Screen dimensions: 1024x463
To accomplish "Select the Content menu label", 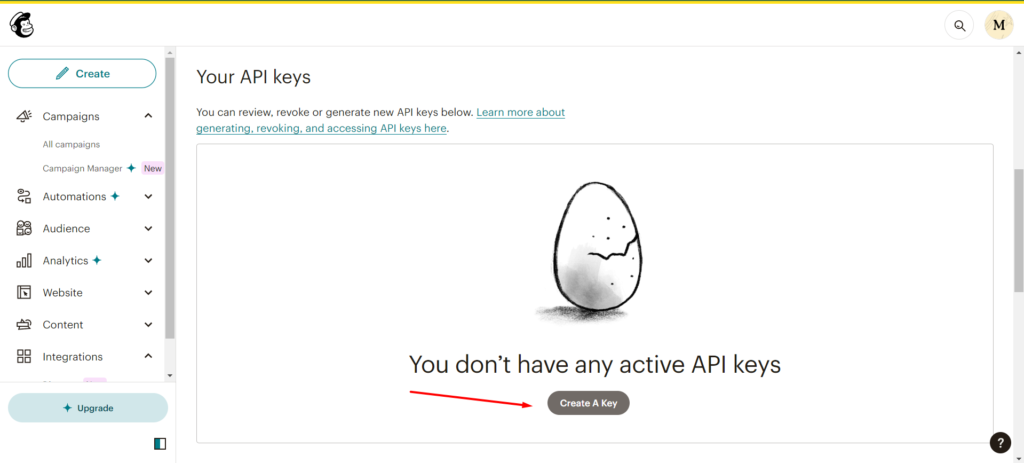I will click(x=63, y=325).
